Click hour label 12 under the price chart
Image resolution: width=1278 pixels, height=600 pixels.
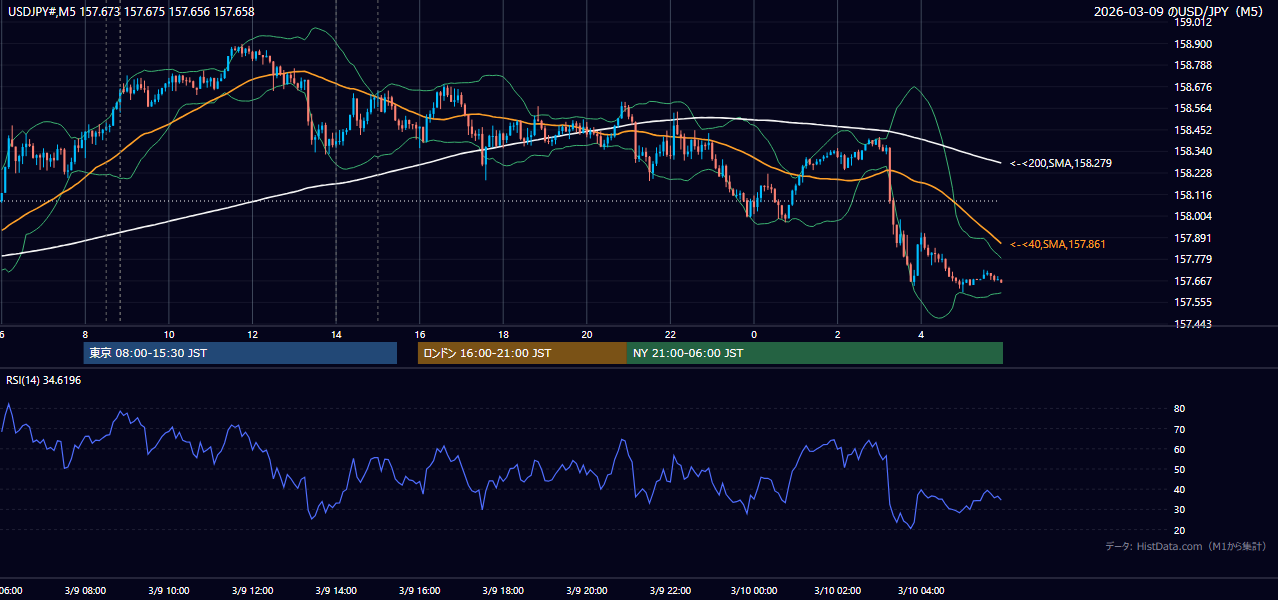252,334
